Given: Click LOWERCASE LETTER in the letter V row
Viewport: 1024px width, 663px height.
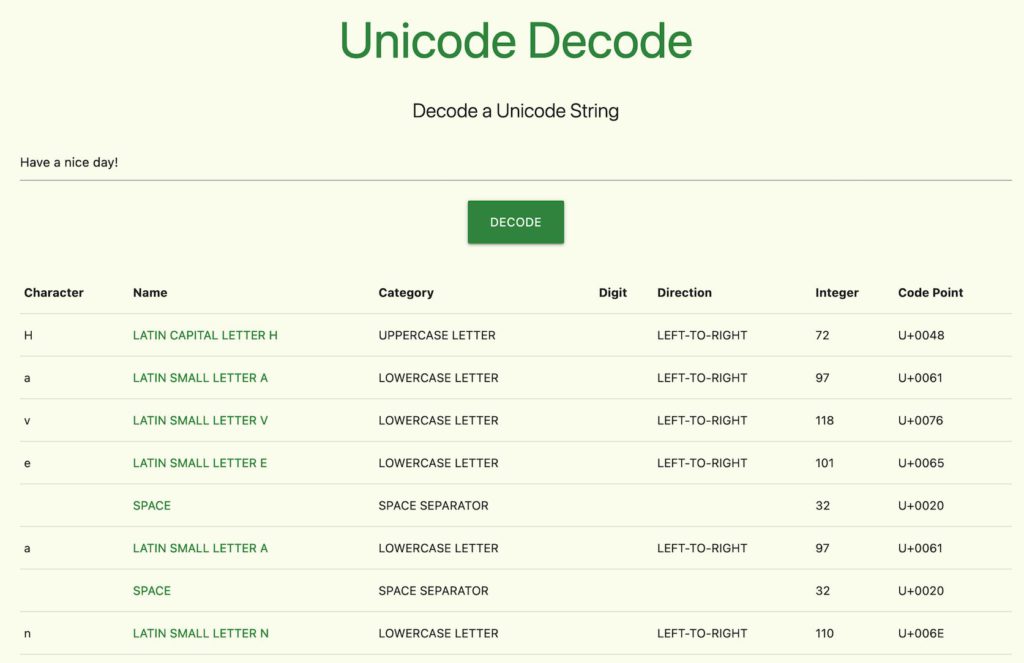Looking at the screenshot, I should [438, 421].
